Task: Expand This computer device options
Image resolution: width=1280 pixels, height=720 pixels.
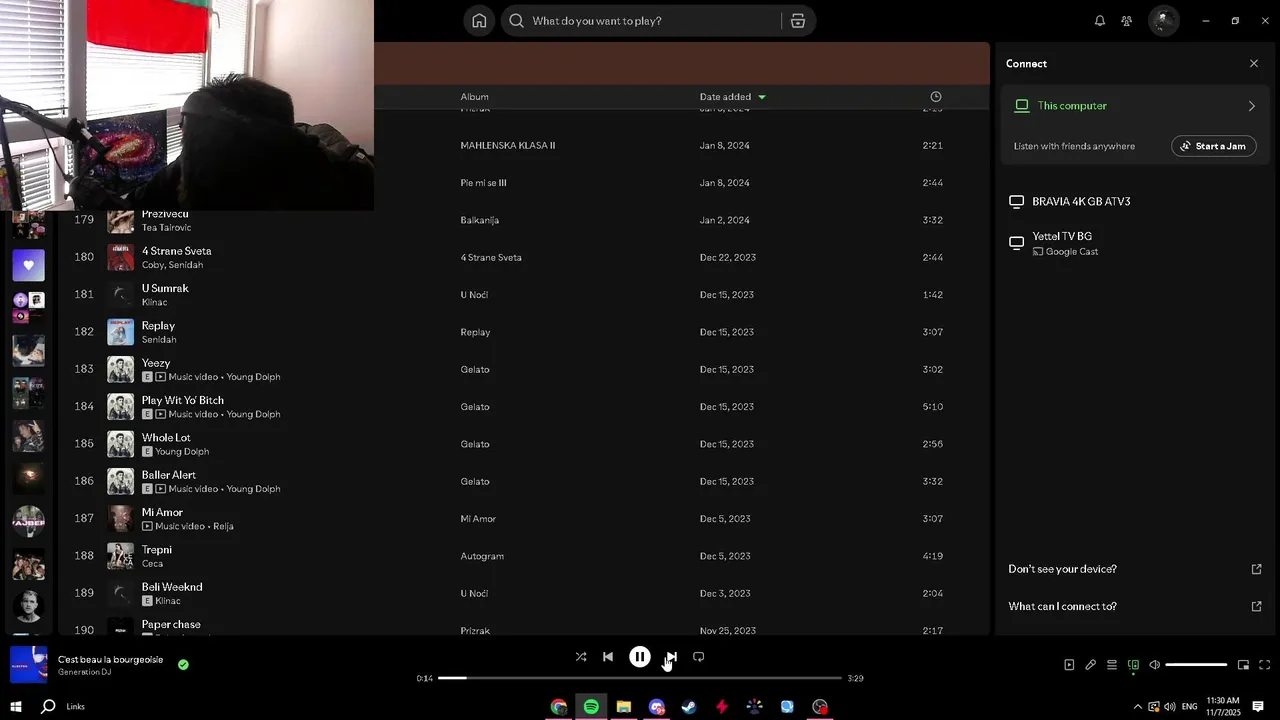Action: (x=1251, y=106)
